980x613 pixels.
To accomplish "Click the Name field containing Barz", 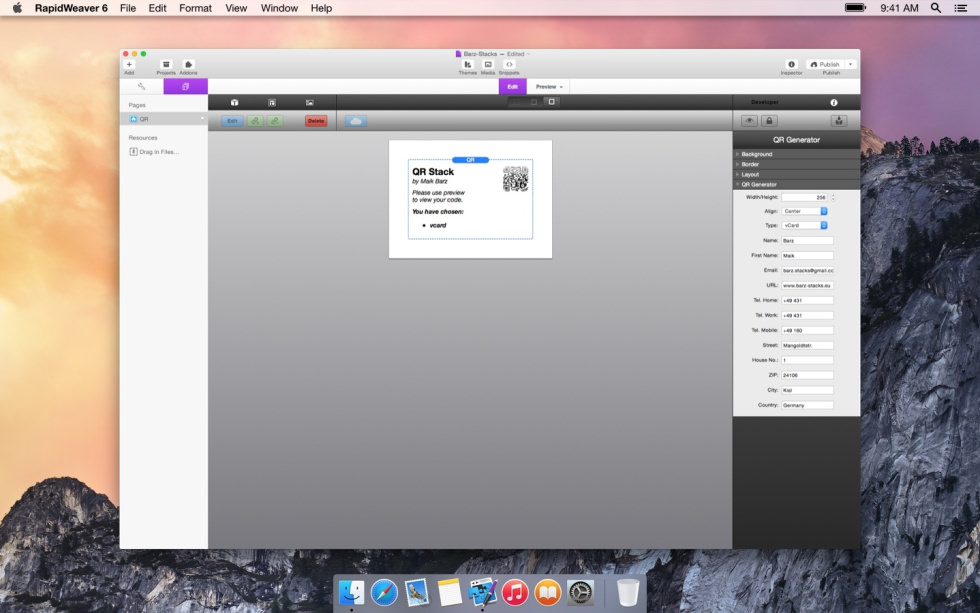I will point(807,240).
